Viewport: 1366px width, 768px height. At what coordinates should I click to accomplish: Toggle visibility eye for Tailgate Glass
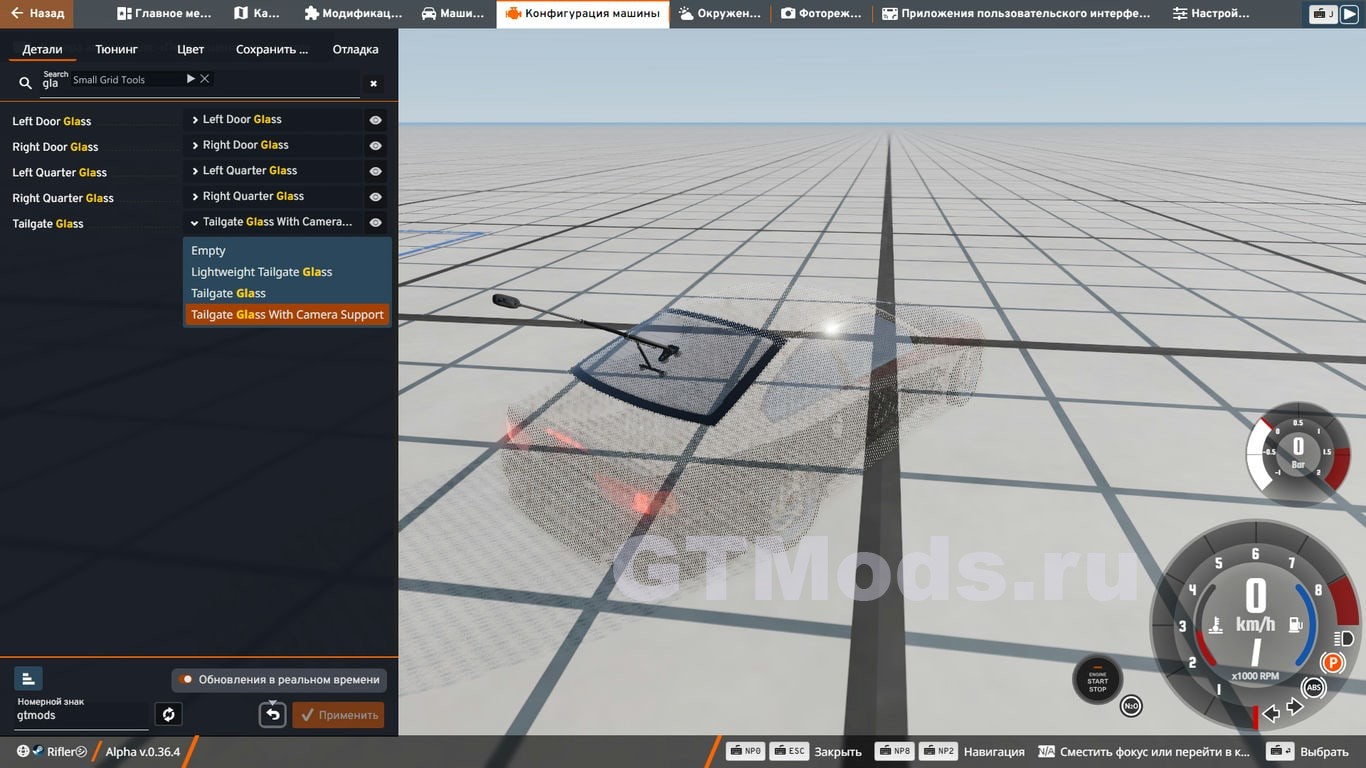(375, 223)
